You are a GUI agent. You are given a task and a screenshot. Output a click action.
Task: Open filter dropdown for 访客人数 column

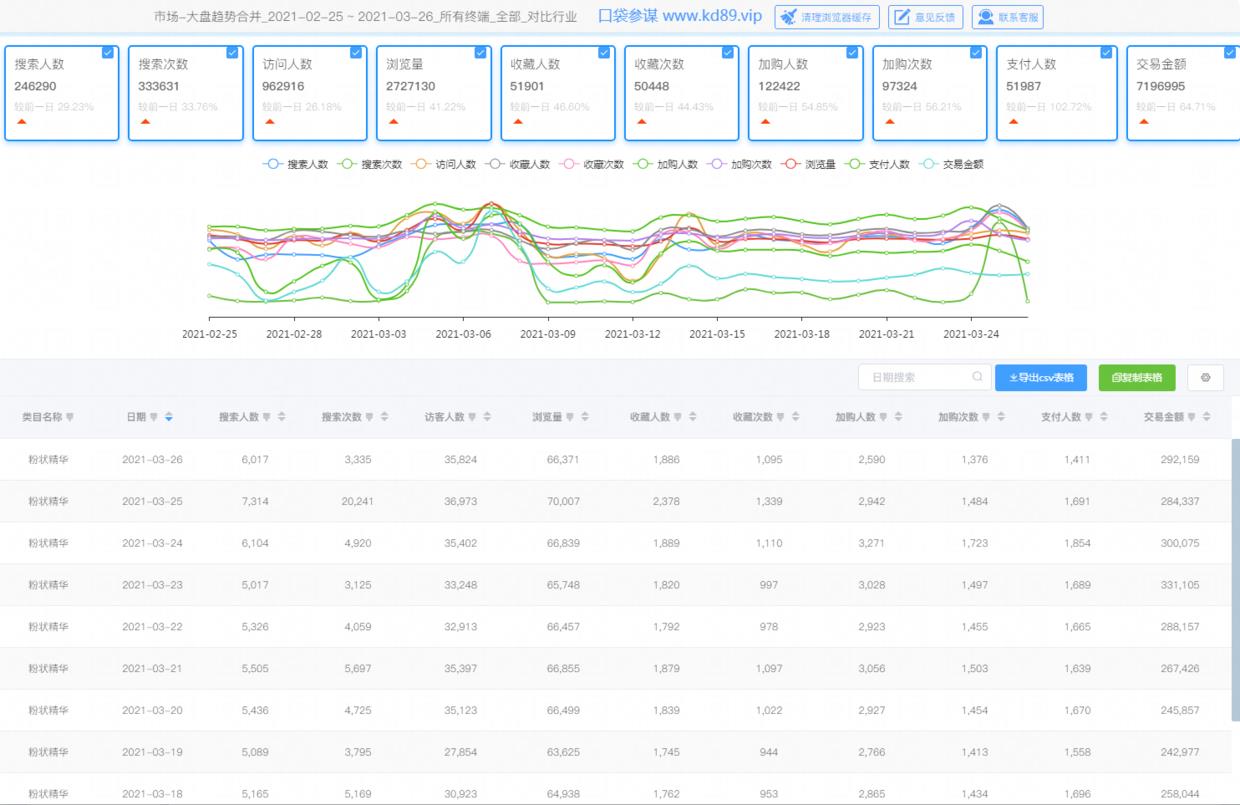point(474,417)
